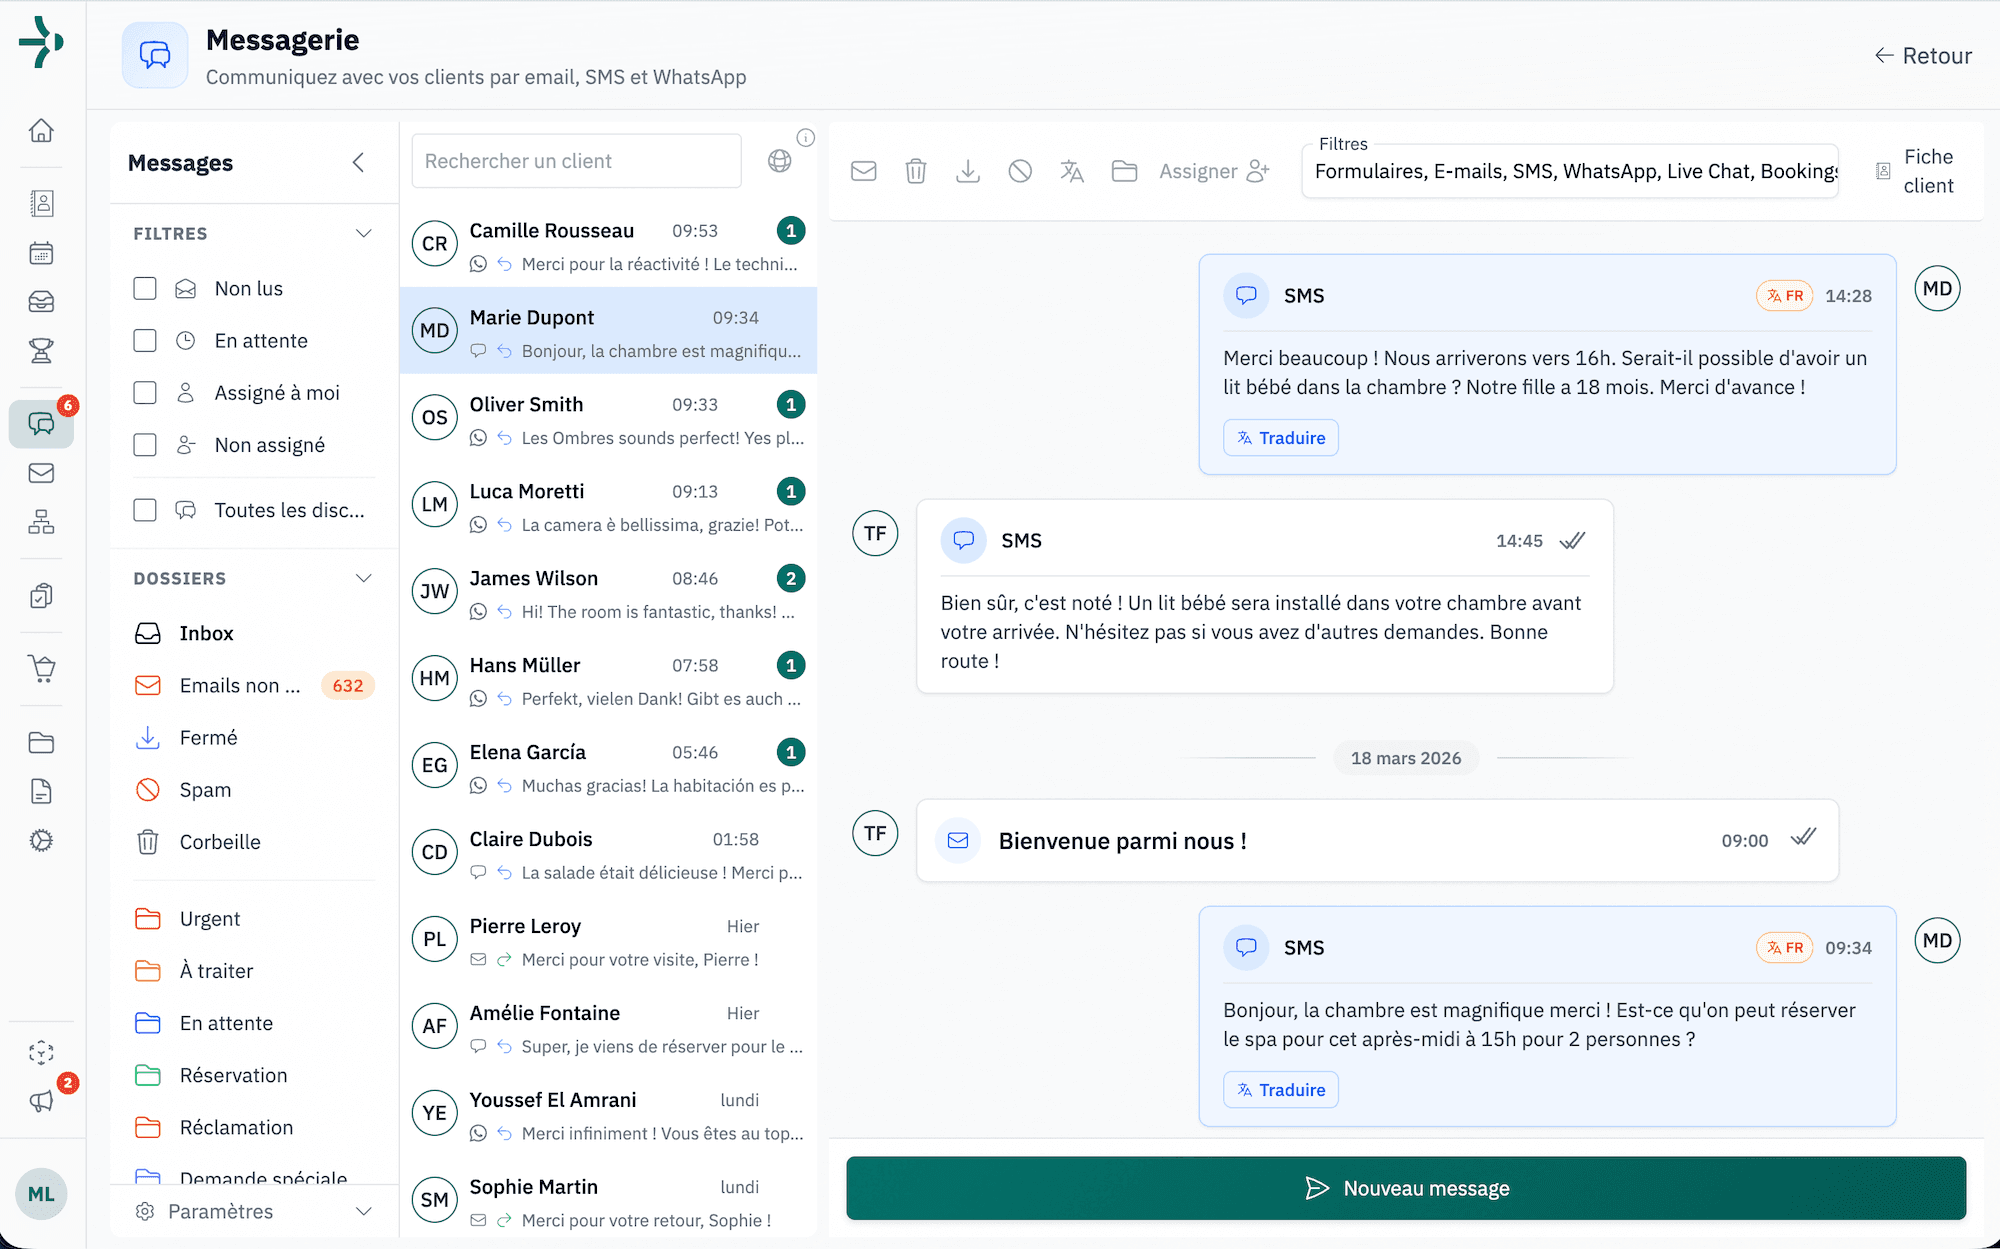The height and width of the screenshot is (1249, 2000).
Task: Archive conversation via the download icon
Action: pos(967,171)
